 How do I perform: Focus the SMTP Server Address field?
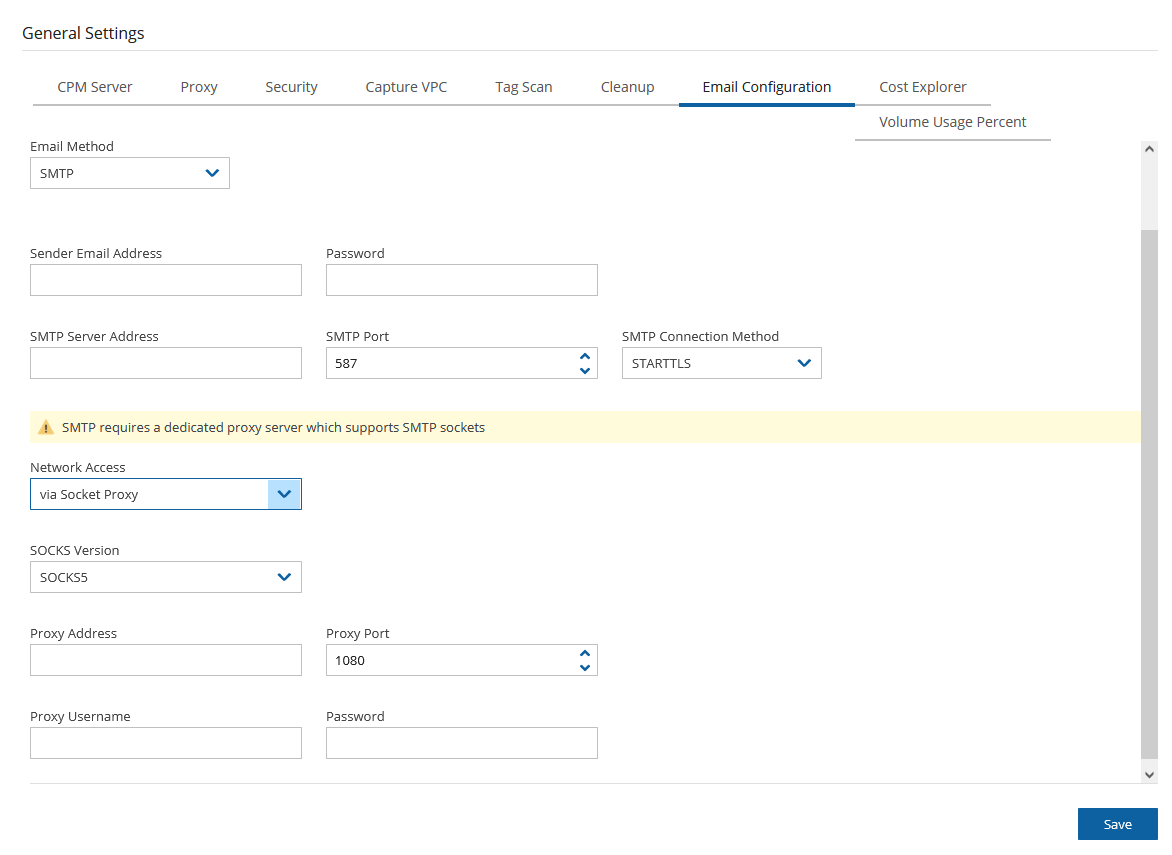tap(166, 363)
